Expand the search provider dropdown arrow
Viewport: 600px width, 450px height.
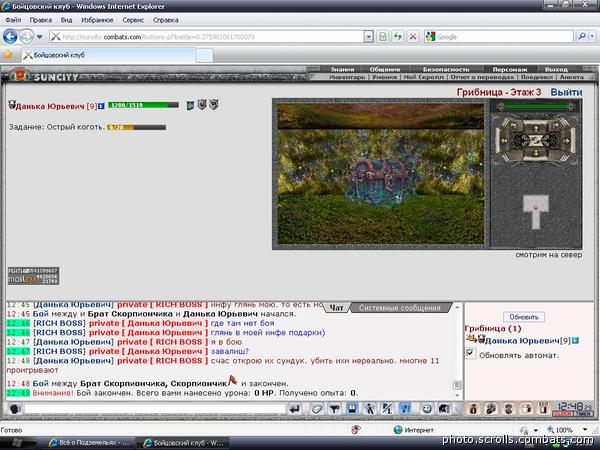pos(592,37)
